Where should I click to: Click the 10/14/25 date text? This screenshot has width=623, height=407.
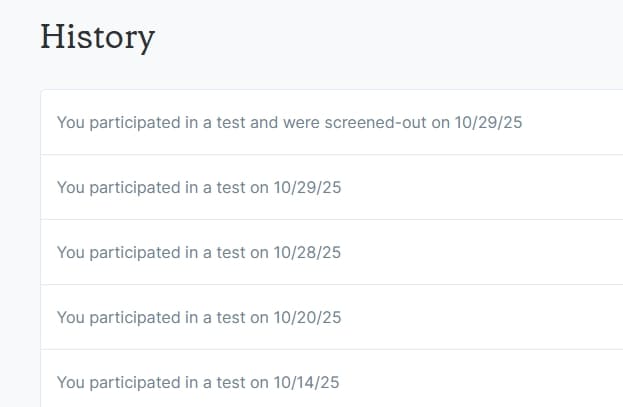pos(308,382)
